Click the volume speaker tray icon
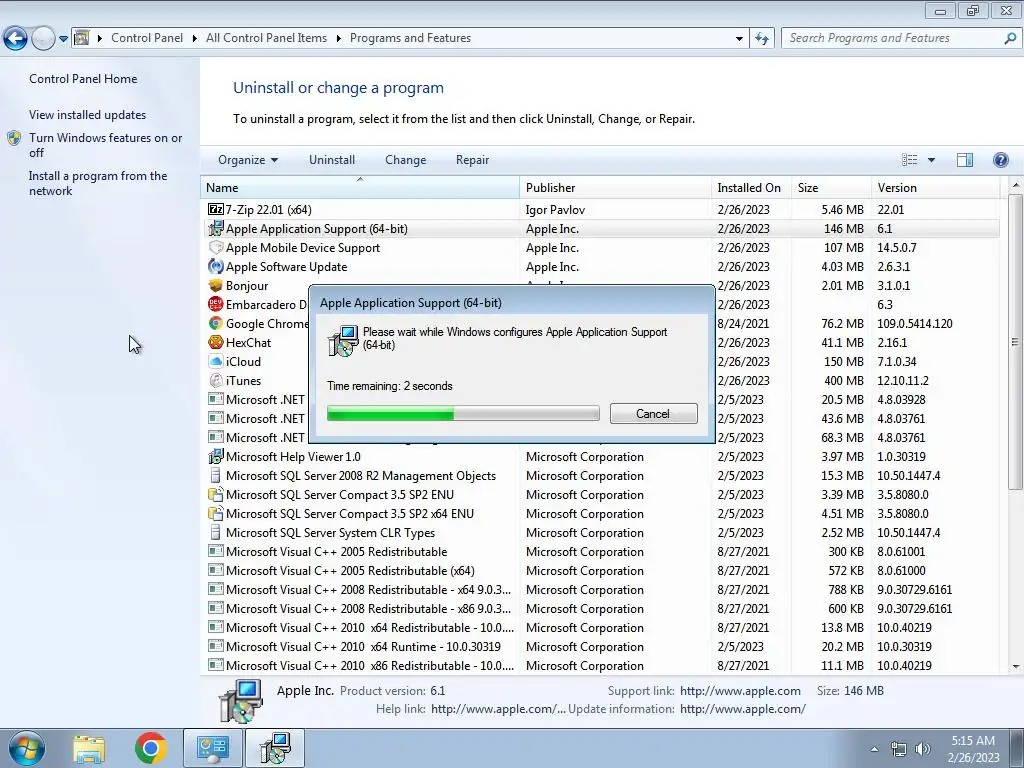Viewport: 1024px width, 768px height. pyautogui.click(x=923, y=749)
